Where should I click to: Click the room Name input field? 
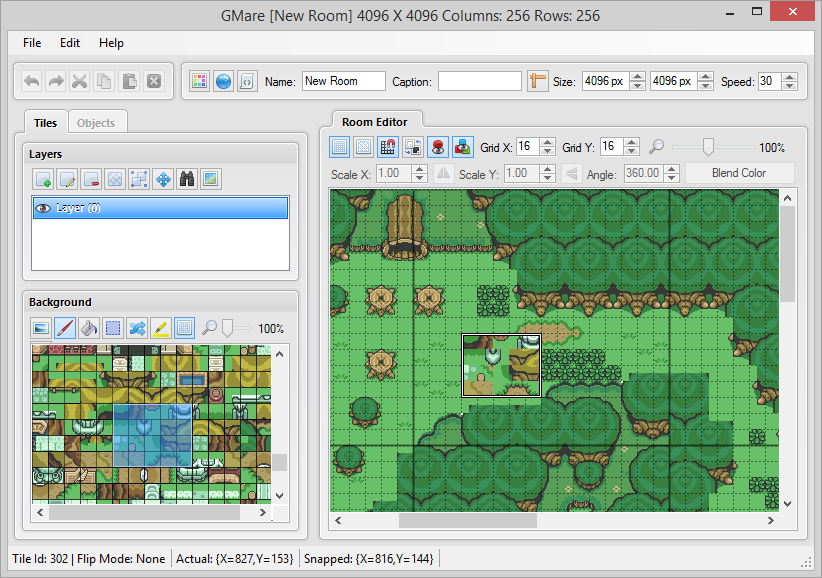[343, 81]
